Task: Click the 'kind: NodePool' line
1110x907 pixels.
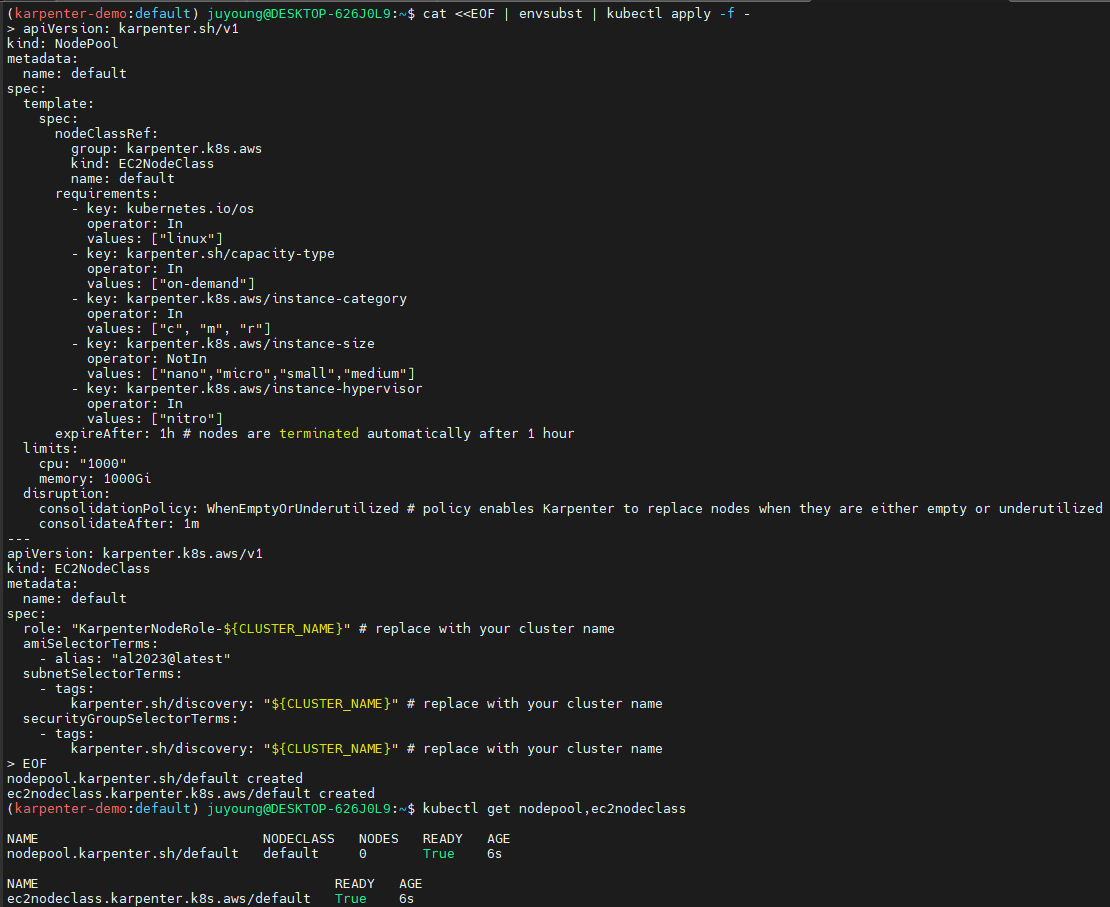Action: 62,43
